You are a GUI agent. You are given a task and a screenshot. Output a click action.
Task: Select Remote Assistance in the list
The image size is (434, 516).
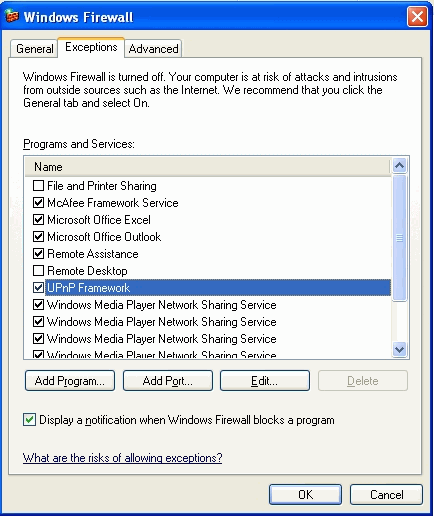(93, 254)
